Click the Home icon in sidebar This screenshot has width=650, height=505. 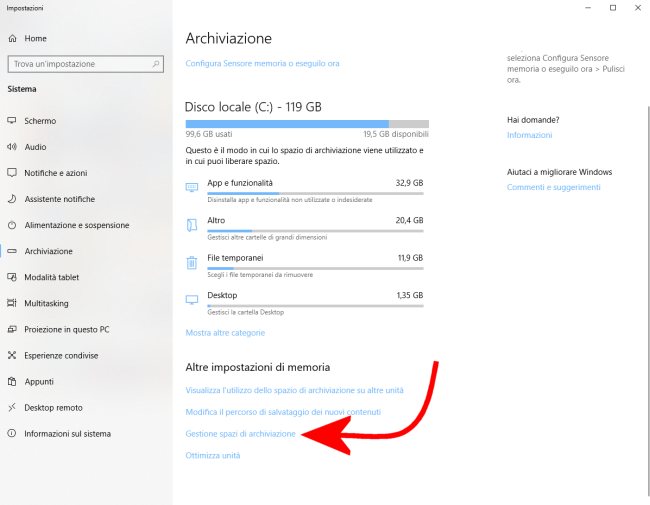(x=12, y=38)
